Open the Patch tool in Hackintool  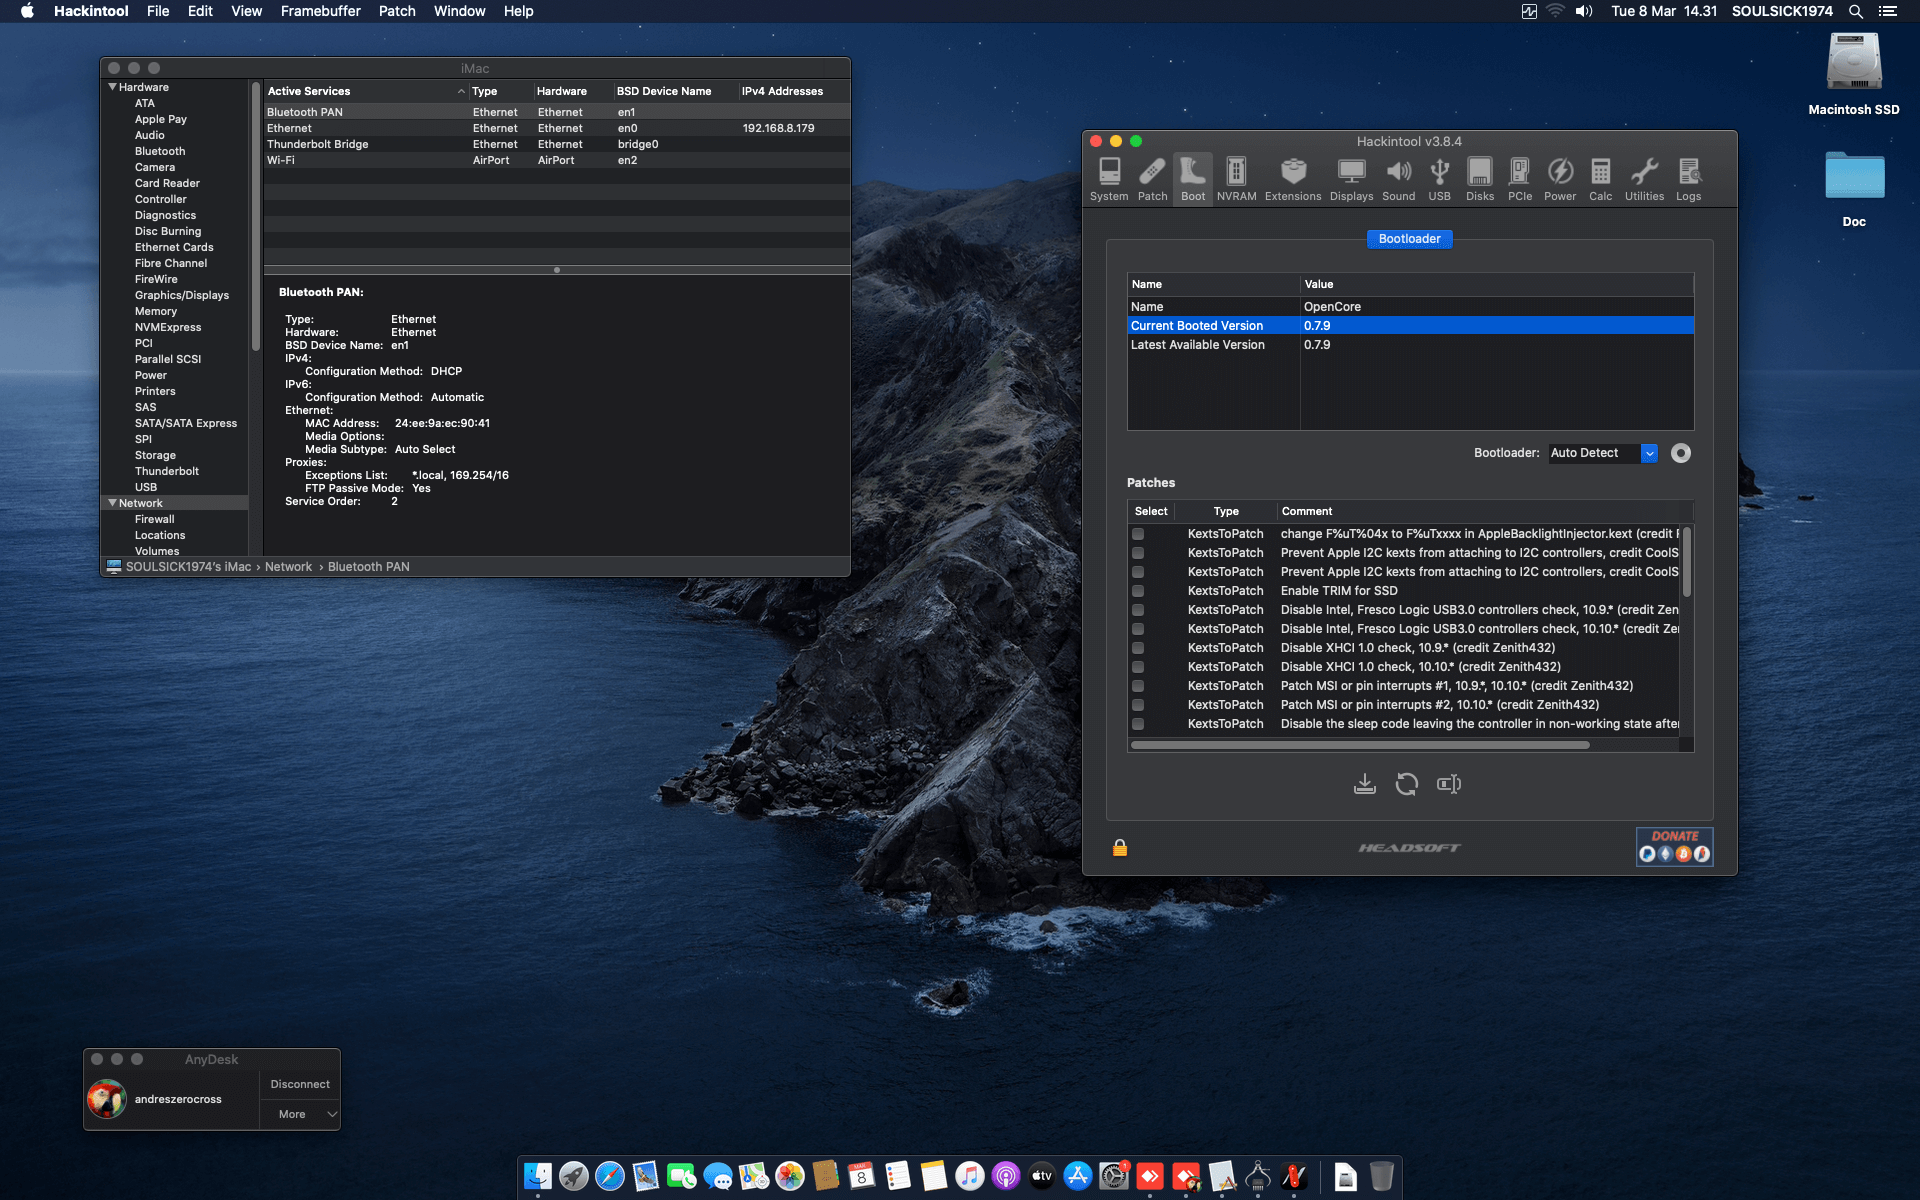(1152, 179)
